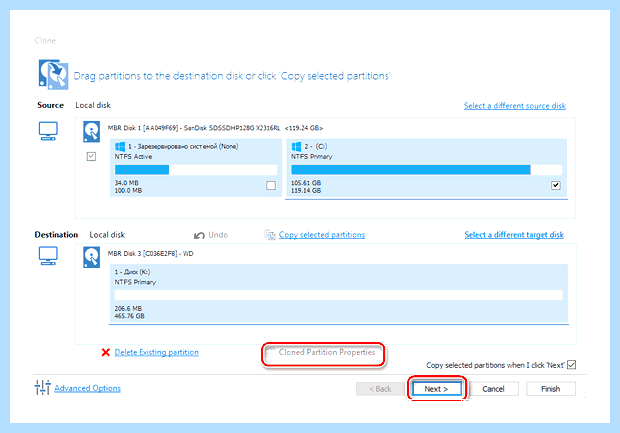Click the Finish button
The height and width of the screenshot is (433, 620).
[x=550, y=389]
